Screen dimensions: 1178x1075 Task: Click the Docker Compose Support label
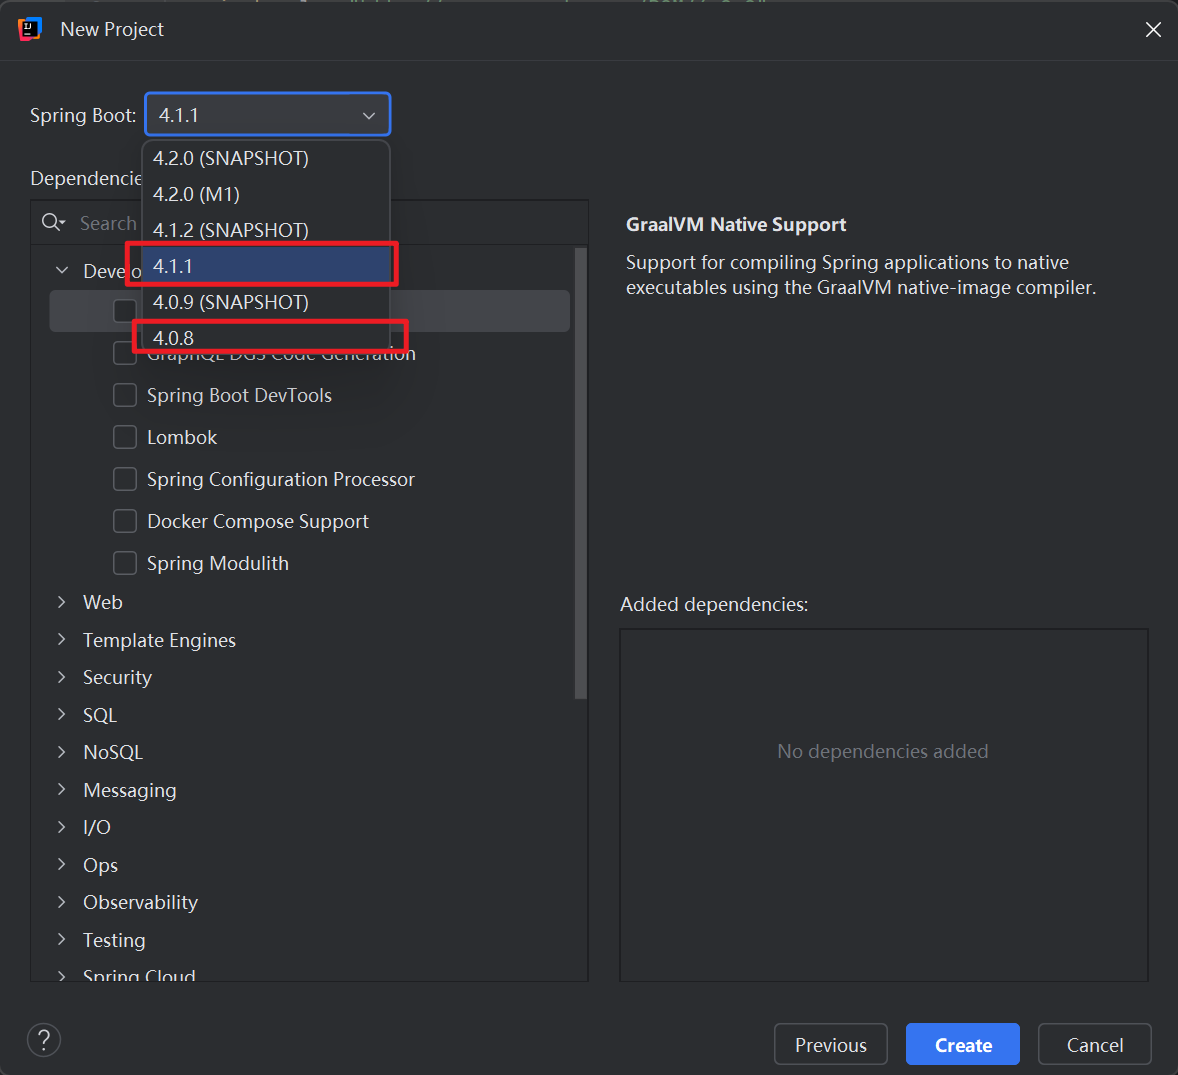point(258,521)
